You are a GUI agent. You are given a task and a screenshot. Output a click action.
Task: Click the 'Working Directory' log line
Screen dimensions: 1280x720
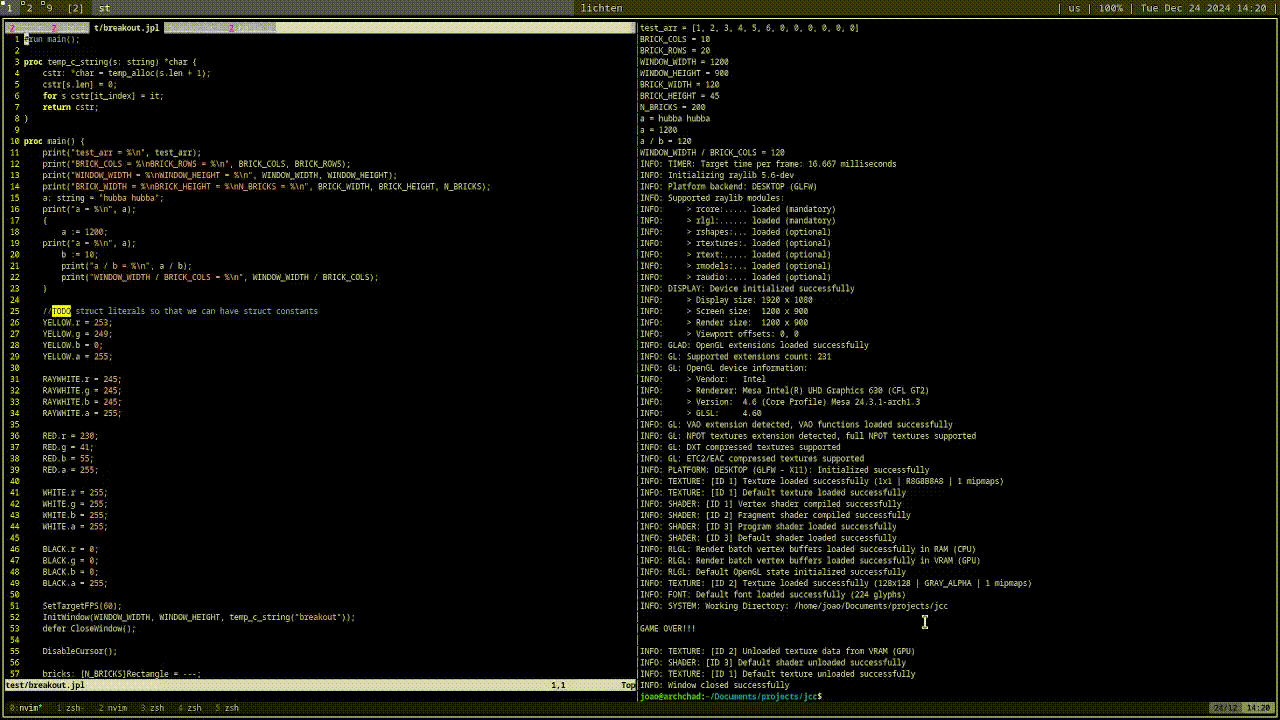click(x=794, y=606)
